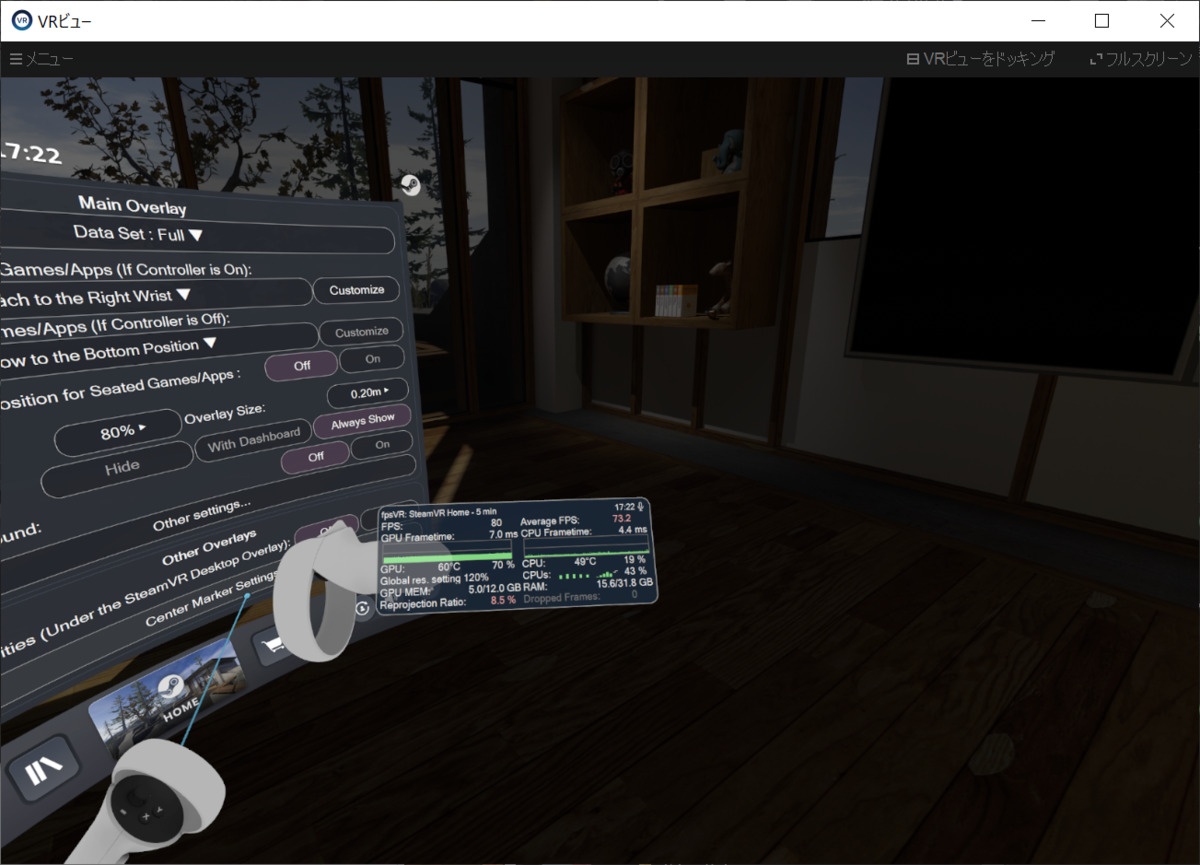Screen dimensions: 1200x865
Task: Switch to フルスクリーン mode
Action: (1142, 59)
